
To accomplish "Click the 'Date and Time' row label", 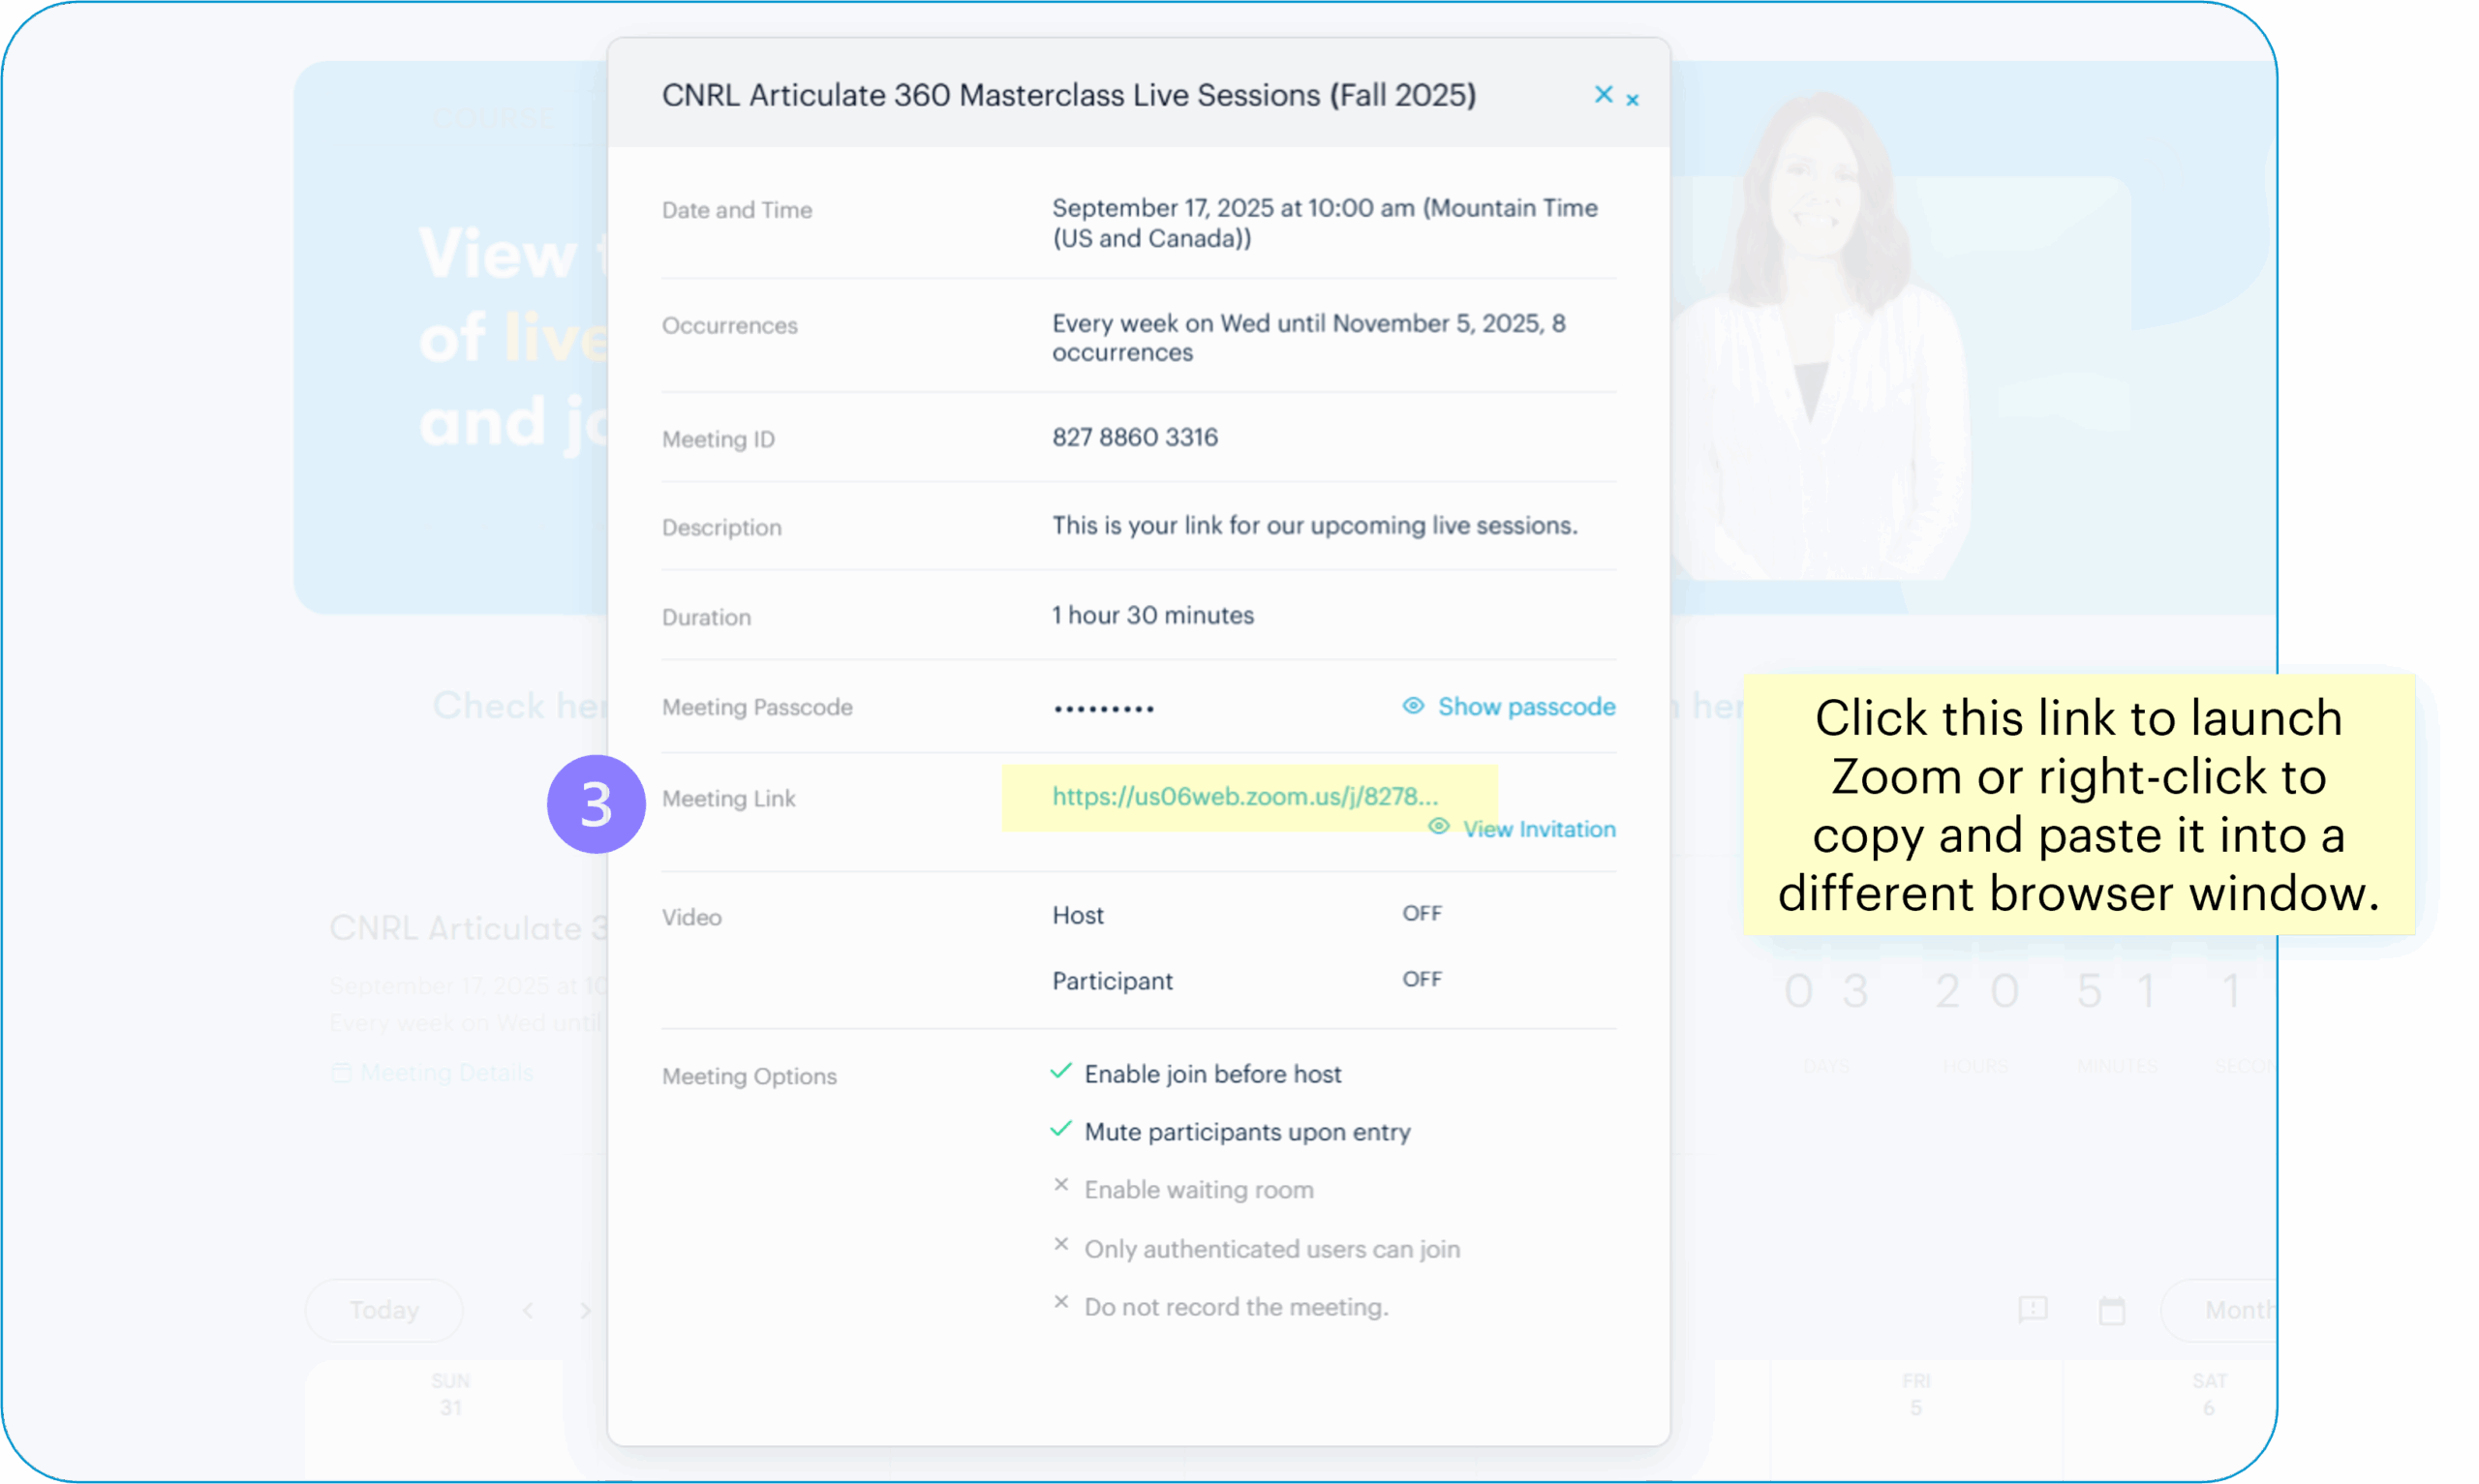I will click(x=736, y=210).
